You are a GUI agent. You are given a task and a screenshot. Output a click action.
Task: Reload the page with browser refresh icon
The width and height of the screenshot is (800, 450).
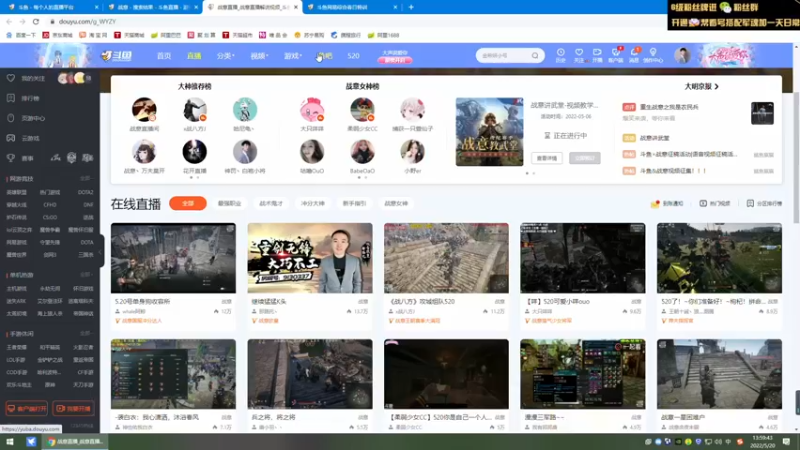tap(36, 21)
